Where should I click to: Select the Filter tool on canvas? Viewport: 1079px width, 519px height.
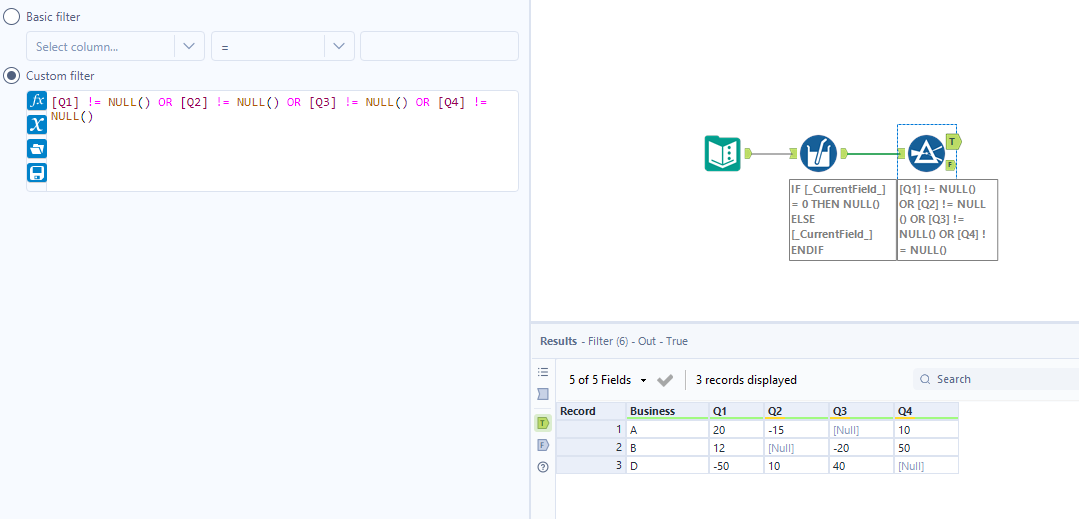click(926, 153)
